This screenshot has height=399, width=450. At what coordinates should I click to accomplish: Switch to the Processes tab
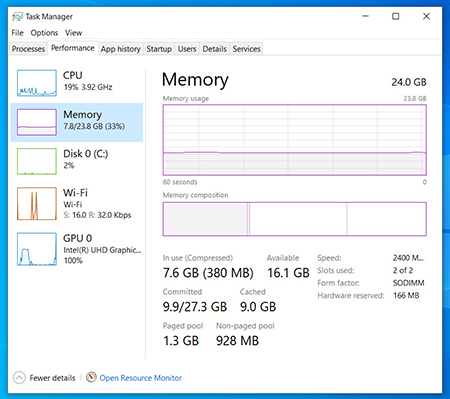28,49
